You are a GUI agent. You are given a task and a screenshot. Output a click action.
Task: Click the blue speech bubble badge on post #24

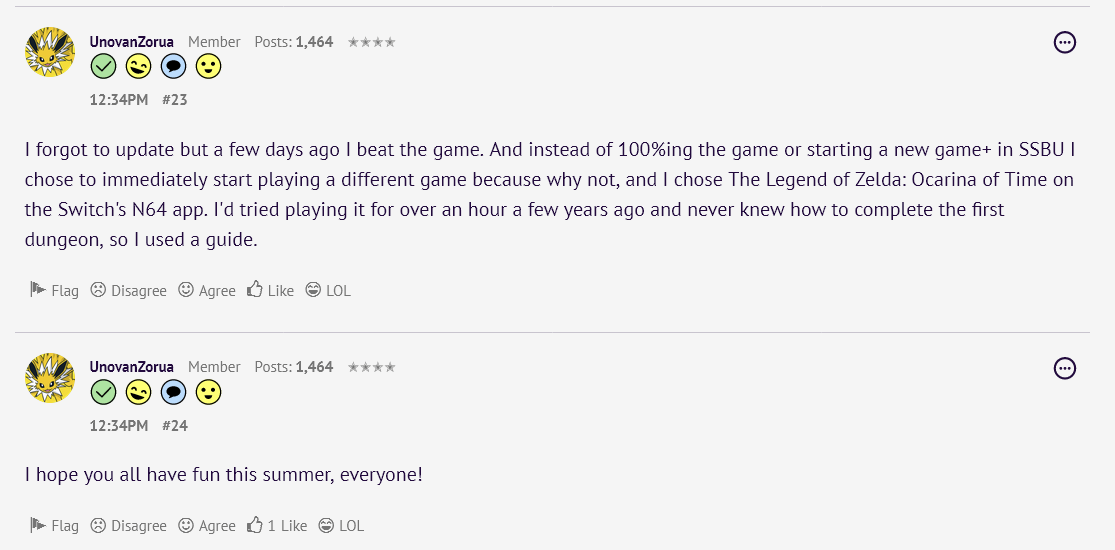[x=173, y=393]
